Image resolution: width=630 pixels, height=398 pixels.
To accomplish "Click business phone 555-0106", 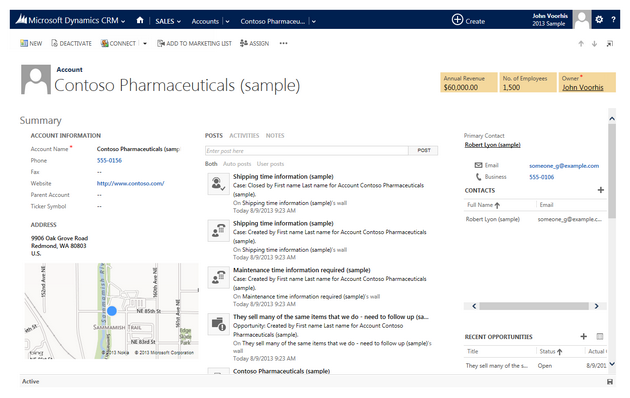I will click(x=542, y=177).
